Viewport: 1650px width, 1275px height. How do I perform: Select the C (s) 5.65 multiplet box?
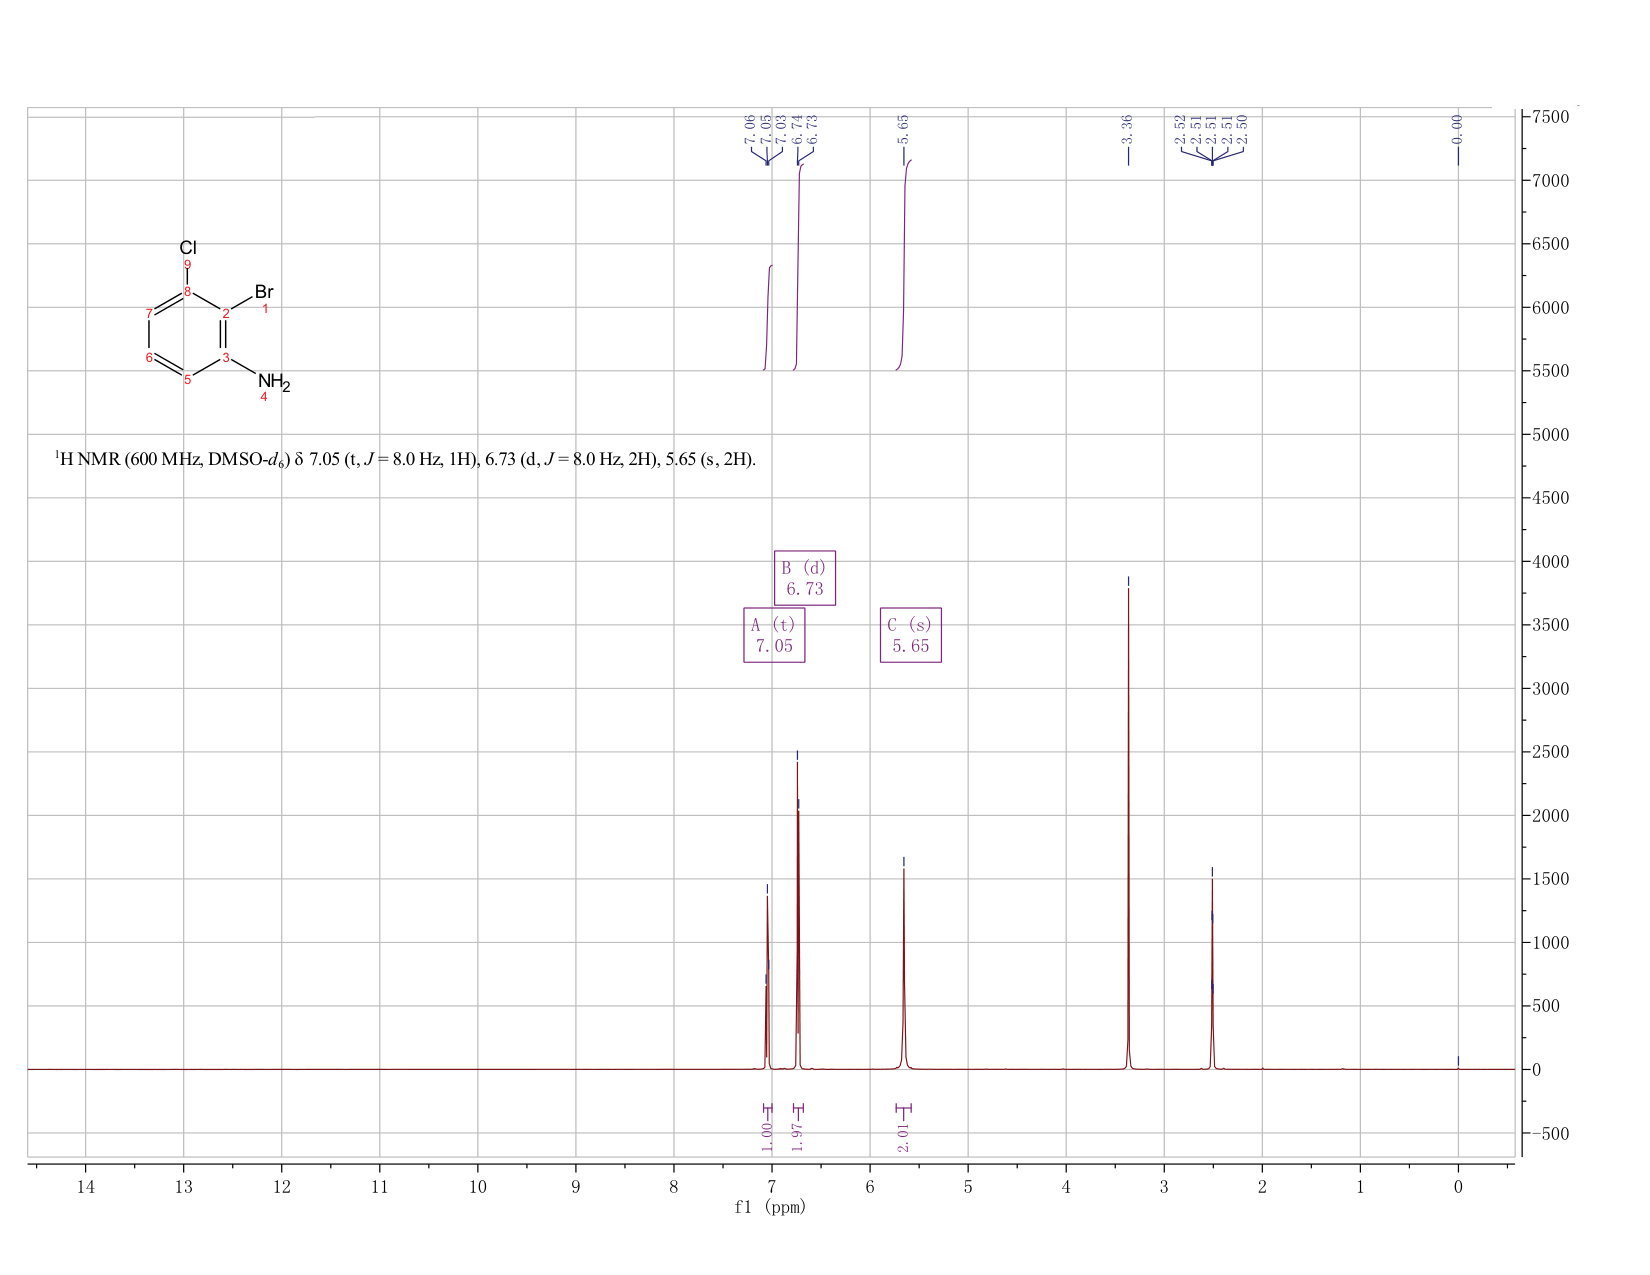point(911,635)
